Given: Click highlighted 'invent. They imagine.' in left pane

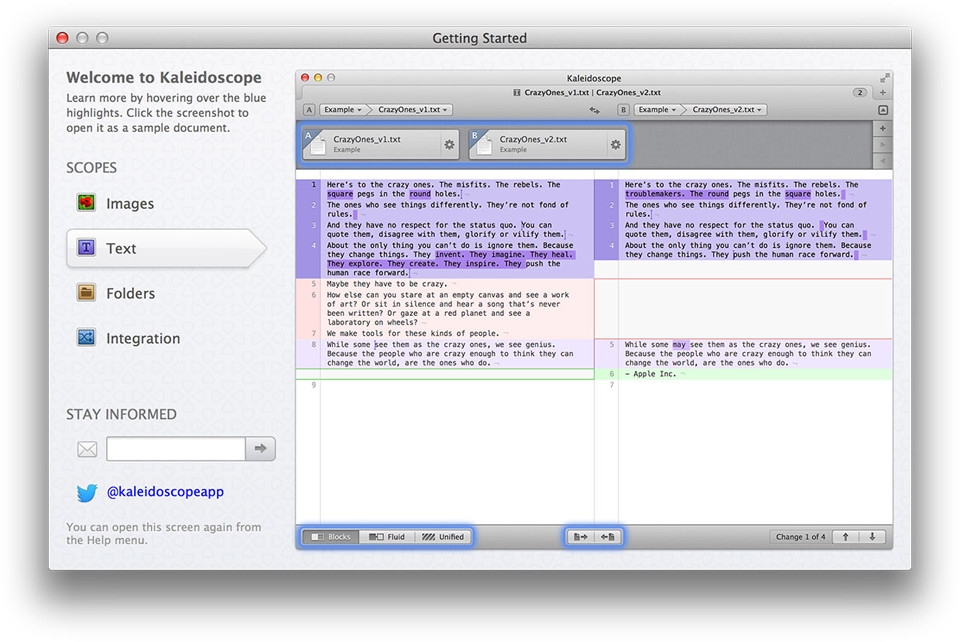Looking at the screenshot, I should pos(480,255).
